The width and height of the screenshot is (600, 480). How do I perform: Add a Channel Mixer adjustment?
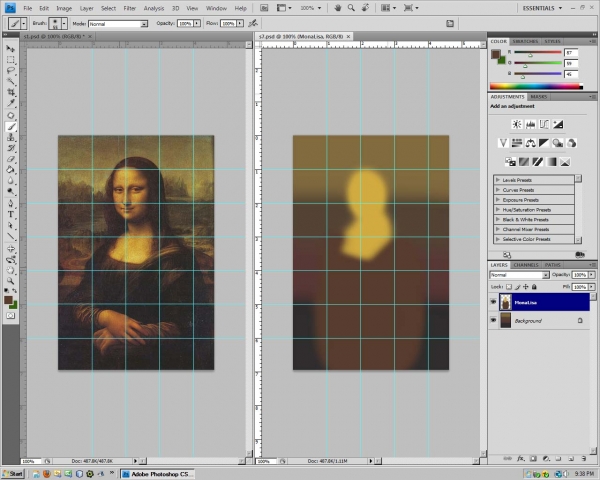click(571, 143)
